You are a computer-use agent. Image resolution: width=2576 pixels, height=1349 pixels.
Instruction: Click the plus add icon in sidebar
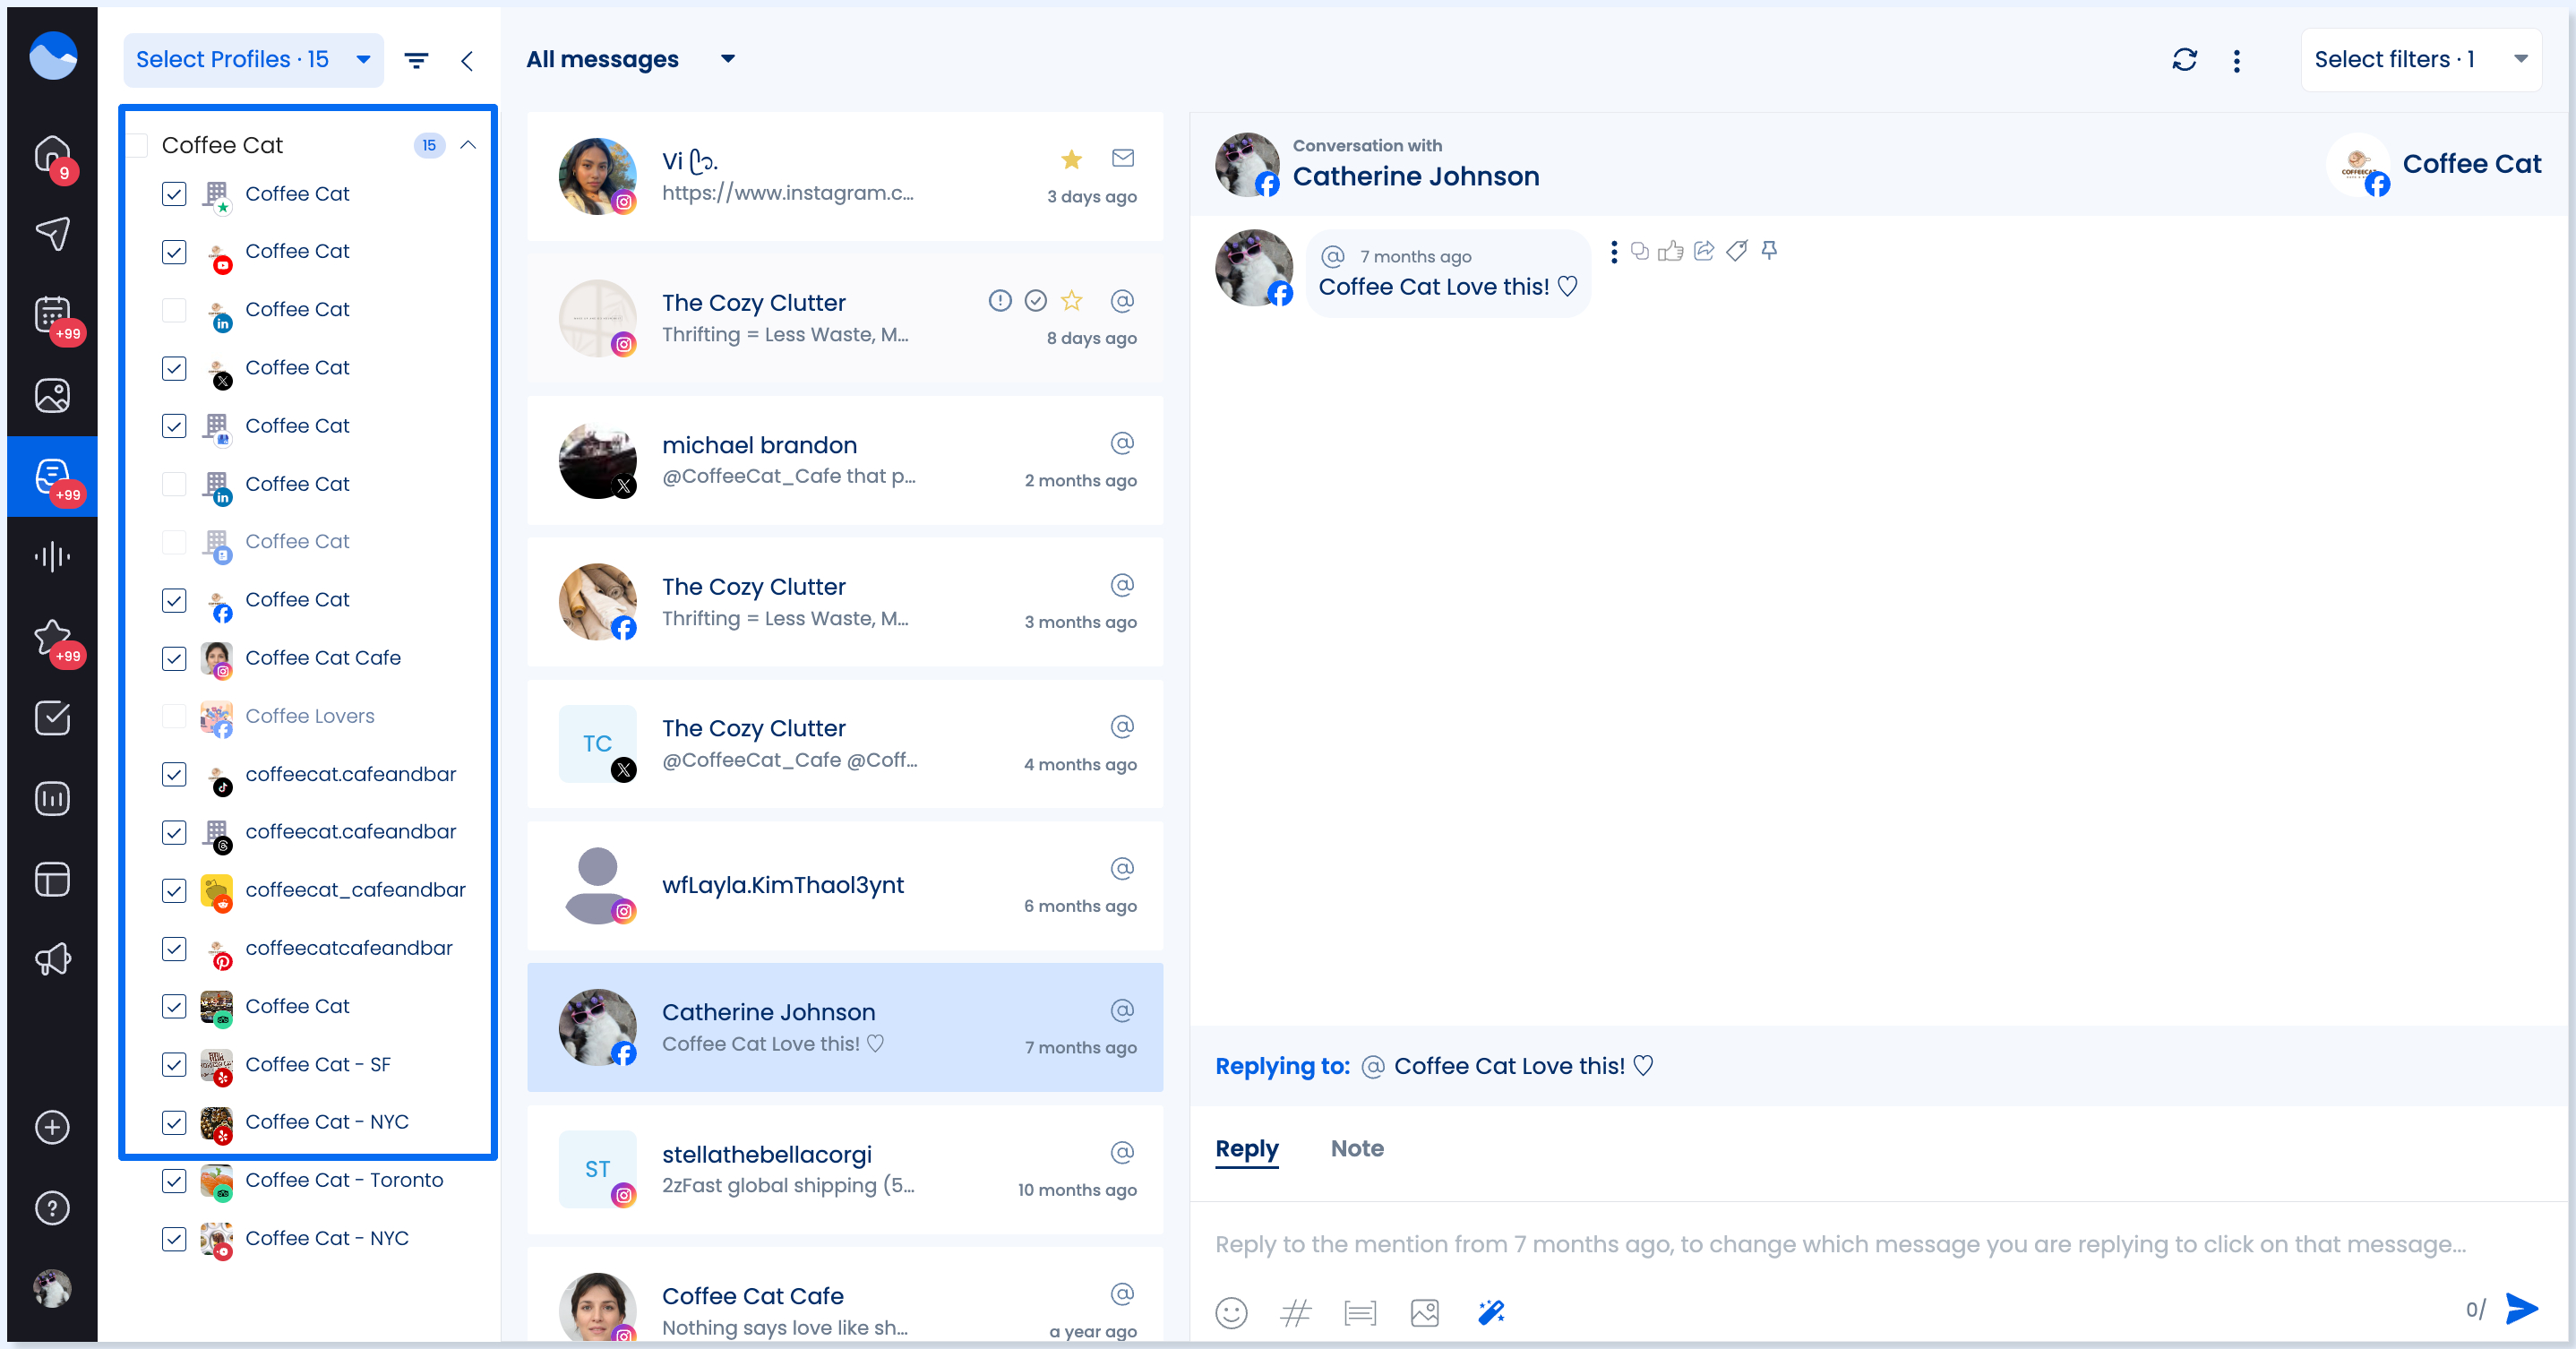pos(52,1128)
